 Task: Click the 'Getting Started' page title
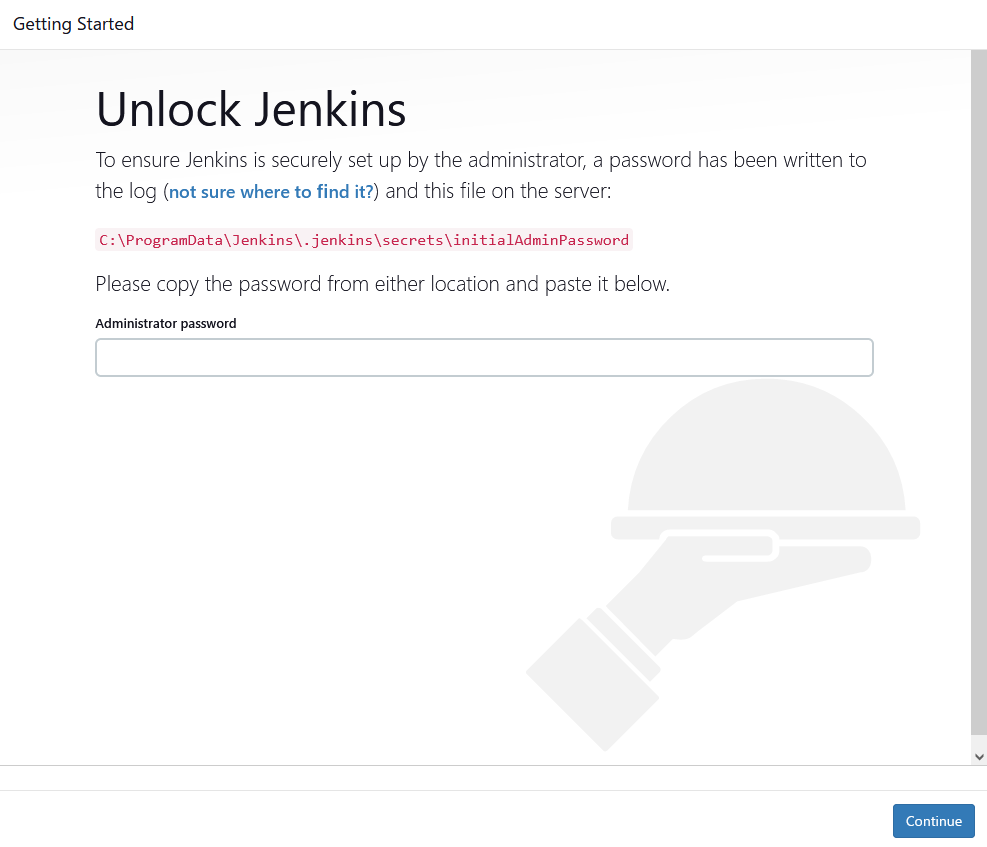coord(73,23)
